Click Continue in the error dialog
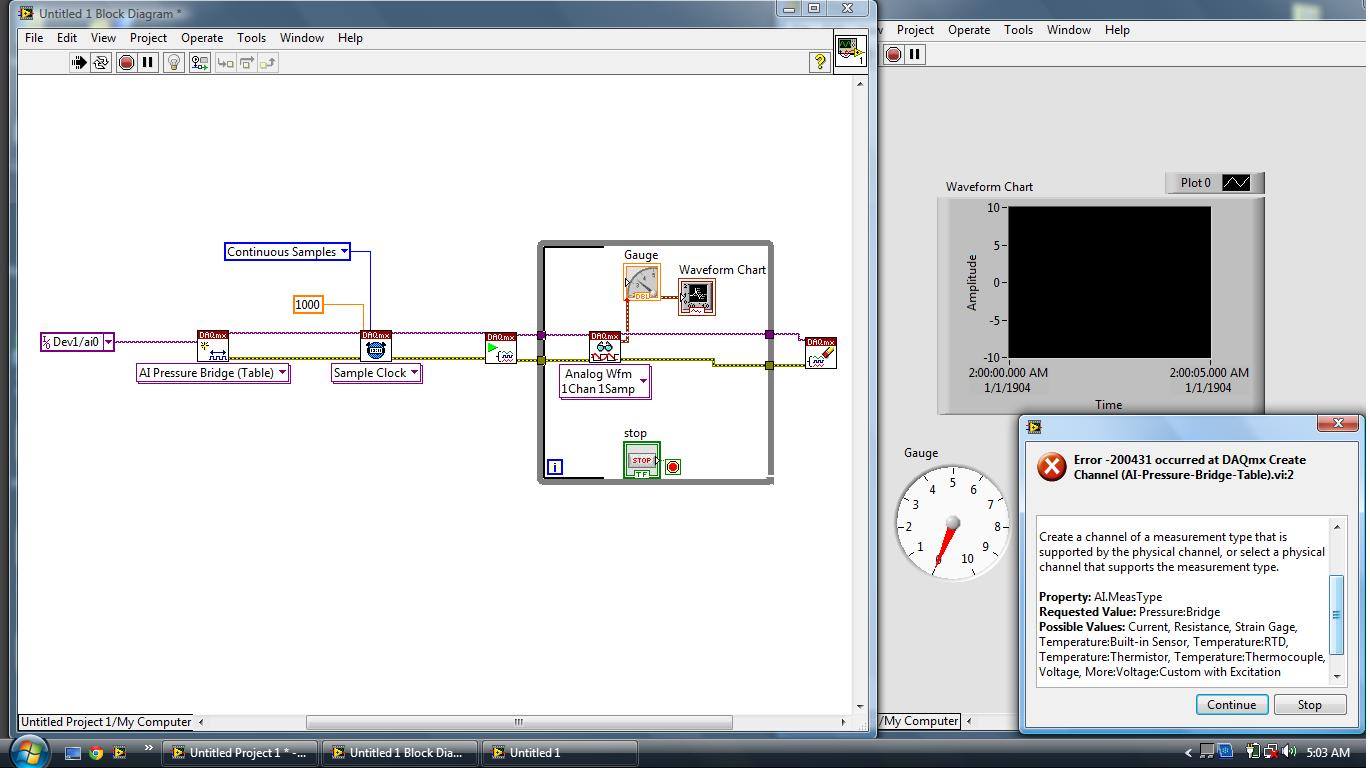The image size is (1370, 768). click(x=1231, y=705)
